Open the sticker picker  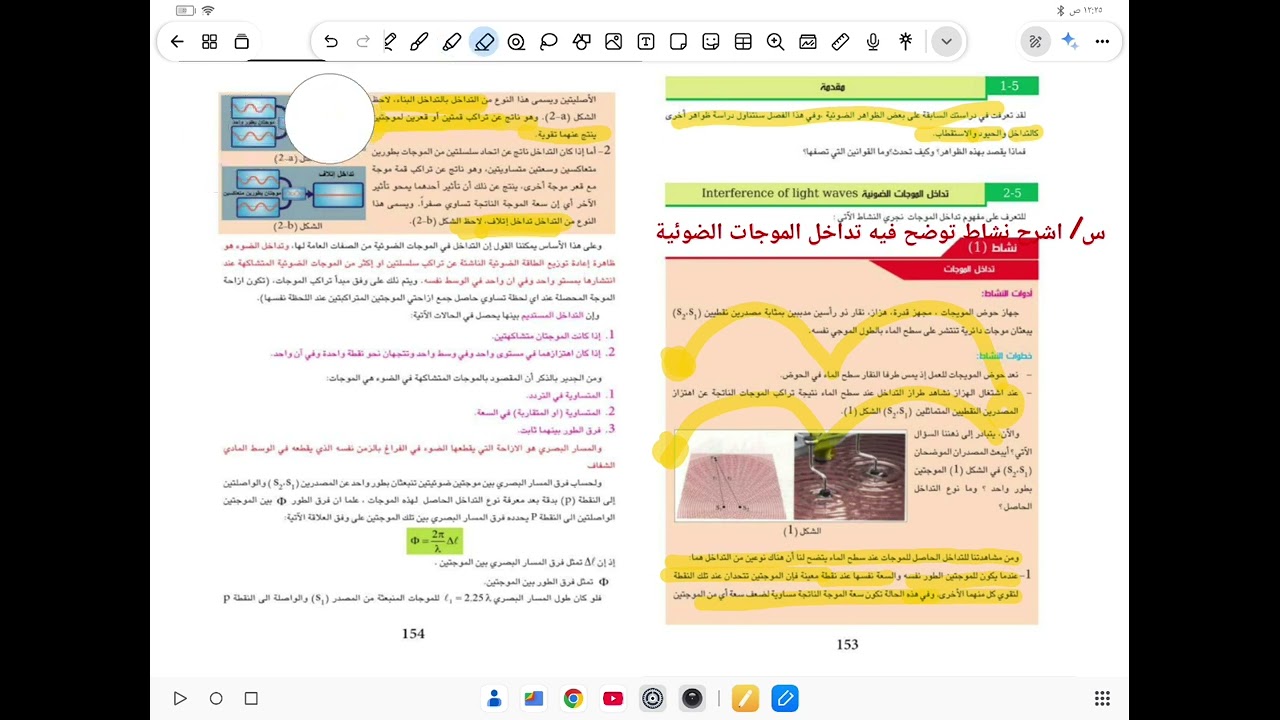pos(711,42)
